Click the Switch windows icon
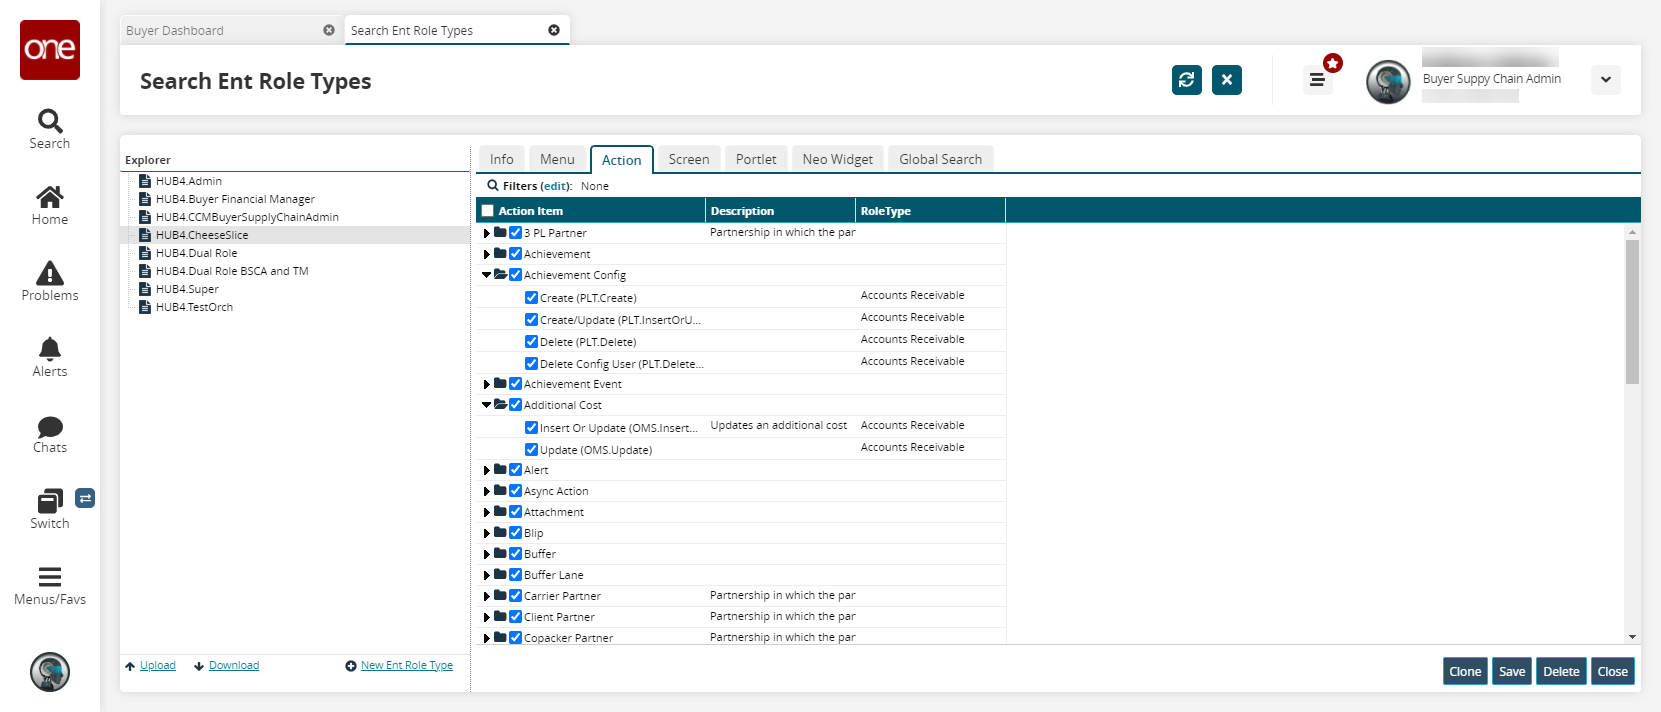Screen dimensions: 1661x712 pos(50,501)
